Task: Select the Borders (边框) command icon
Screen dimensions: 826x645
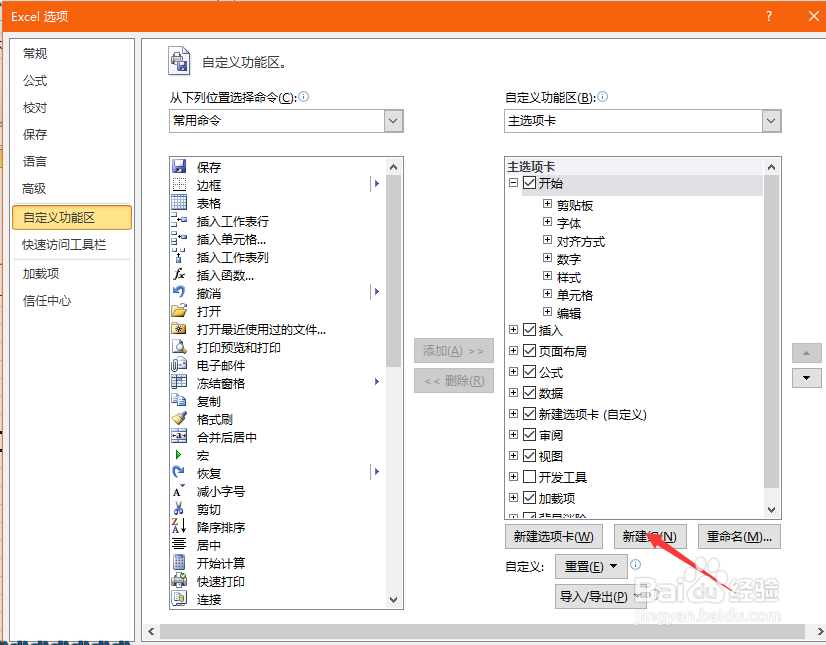Action: [179, 184]
